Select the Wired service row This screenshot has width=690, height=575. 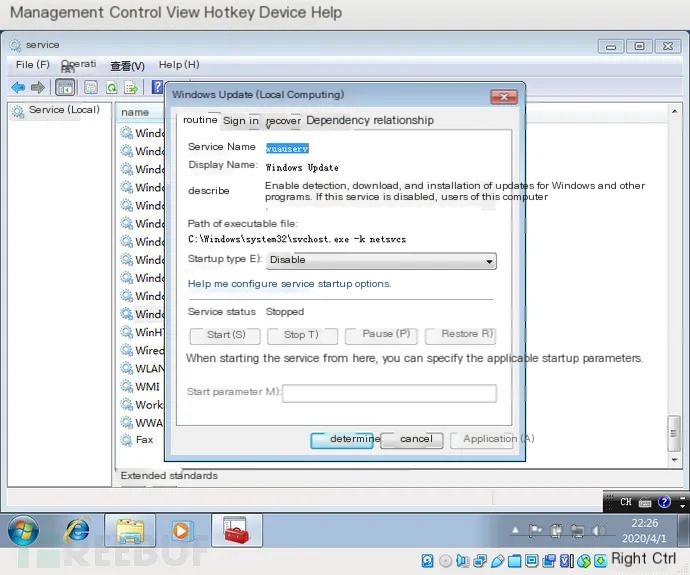(x=142, y=351)
